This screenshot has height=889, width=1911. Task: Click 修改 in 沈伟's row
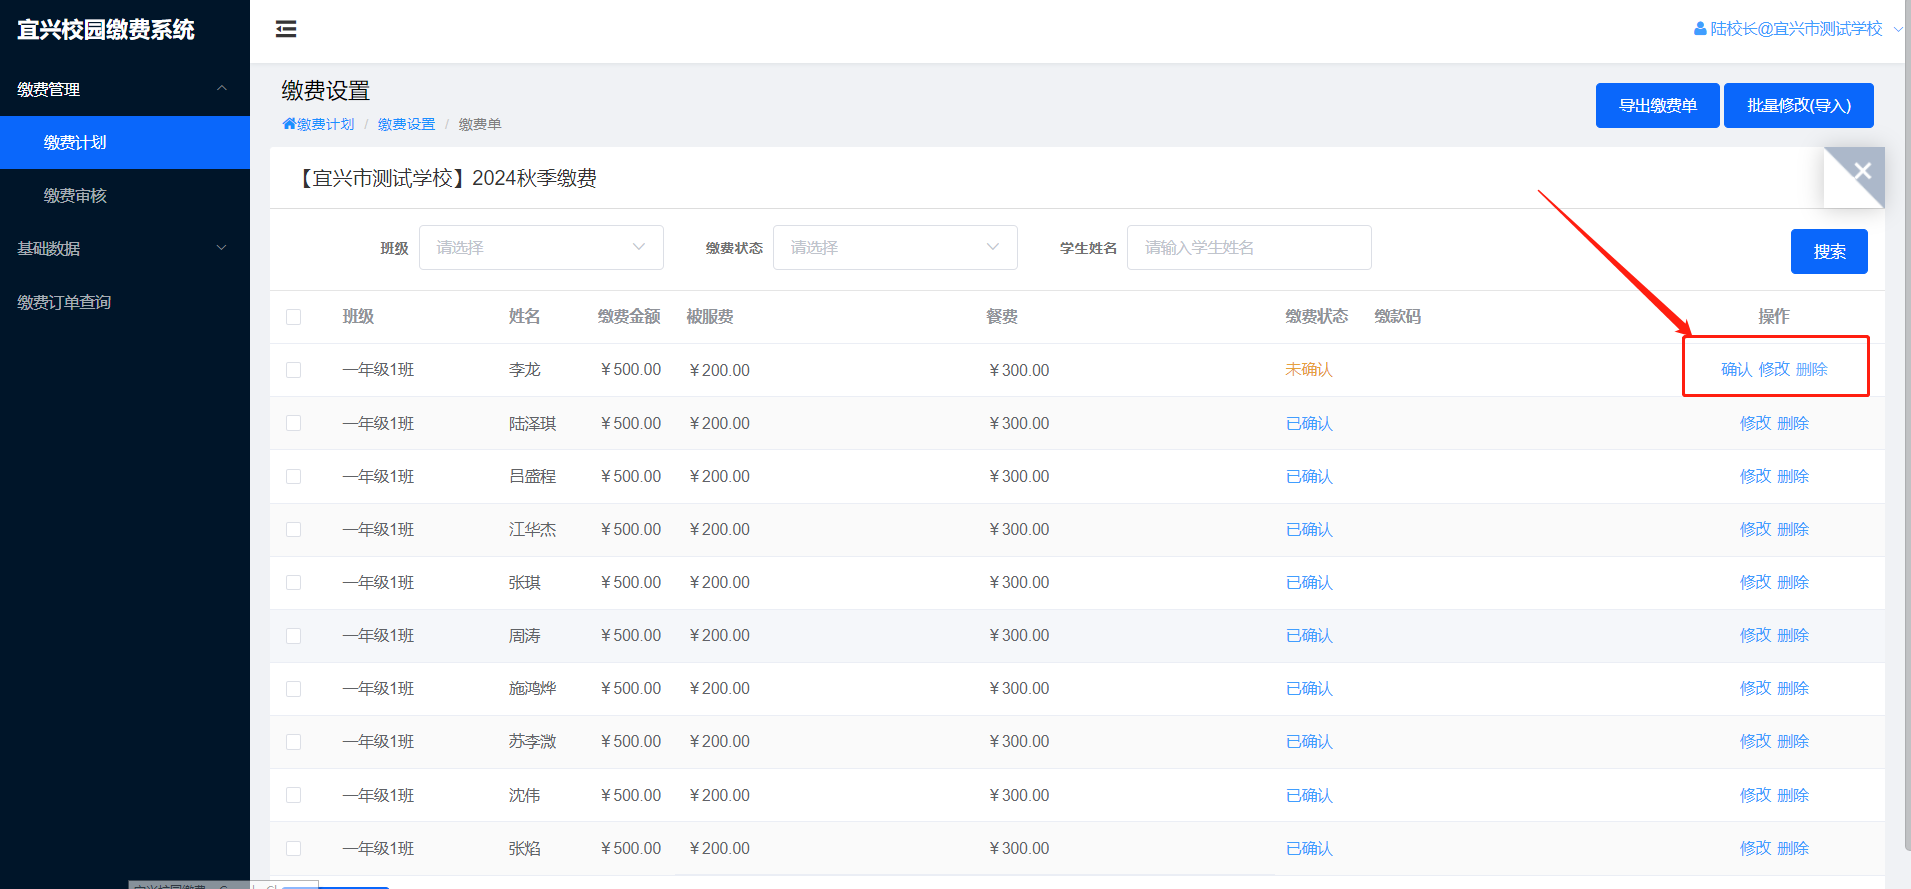(x=1755, y=795)
